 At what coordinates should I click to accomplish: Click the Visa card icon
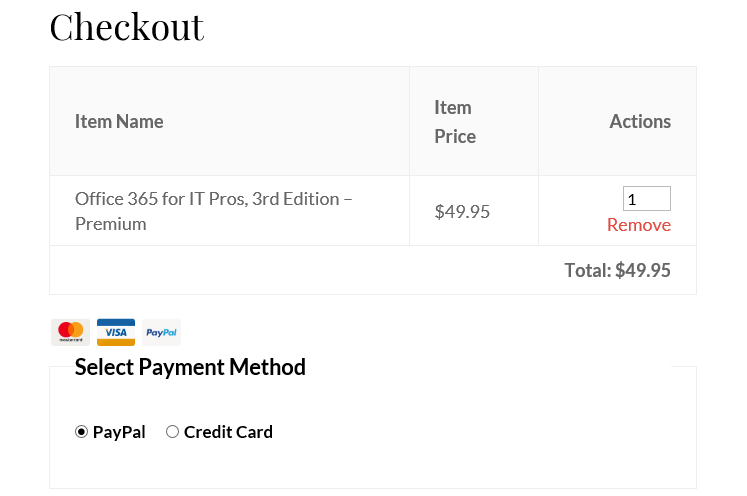tap(116, 332)
